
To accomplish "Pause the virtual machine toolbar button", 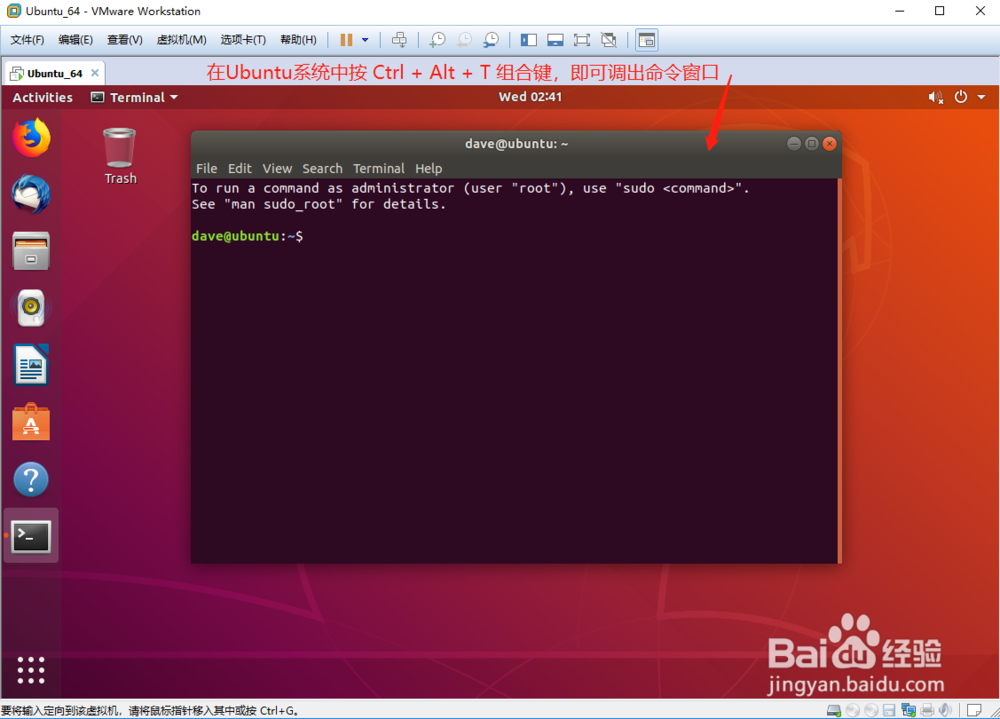I will point(346,40).
